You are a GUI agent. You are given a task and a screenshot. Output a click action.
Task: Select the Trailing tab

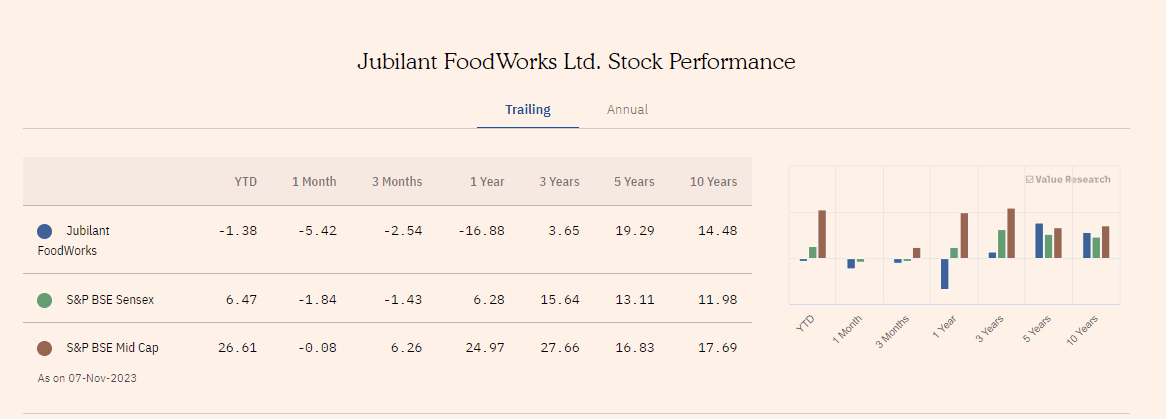(x=527, y=110)
